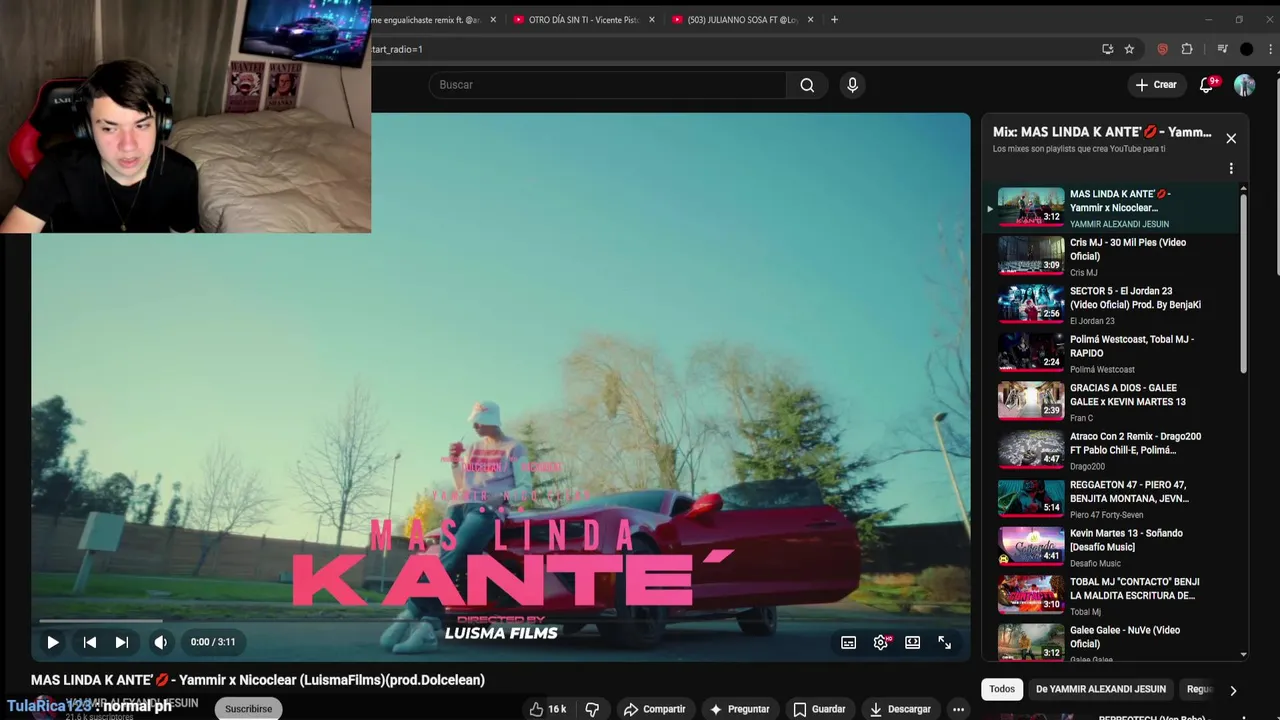The height and width of the screenshot is (720, 1280).
Task: Open Galee Galee - NuVe title
Action: click(x=1125, y=637)
